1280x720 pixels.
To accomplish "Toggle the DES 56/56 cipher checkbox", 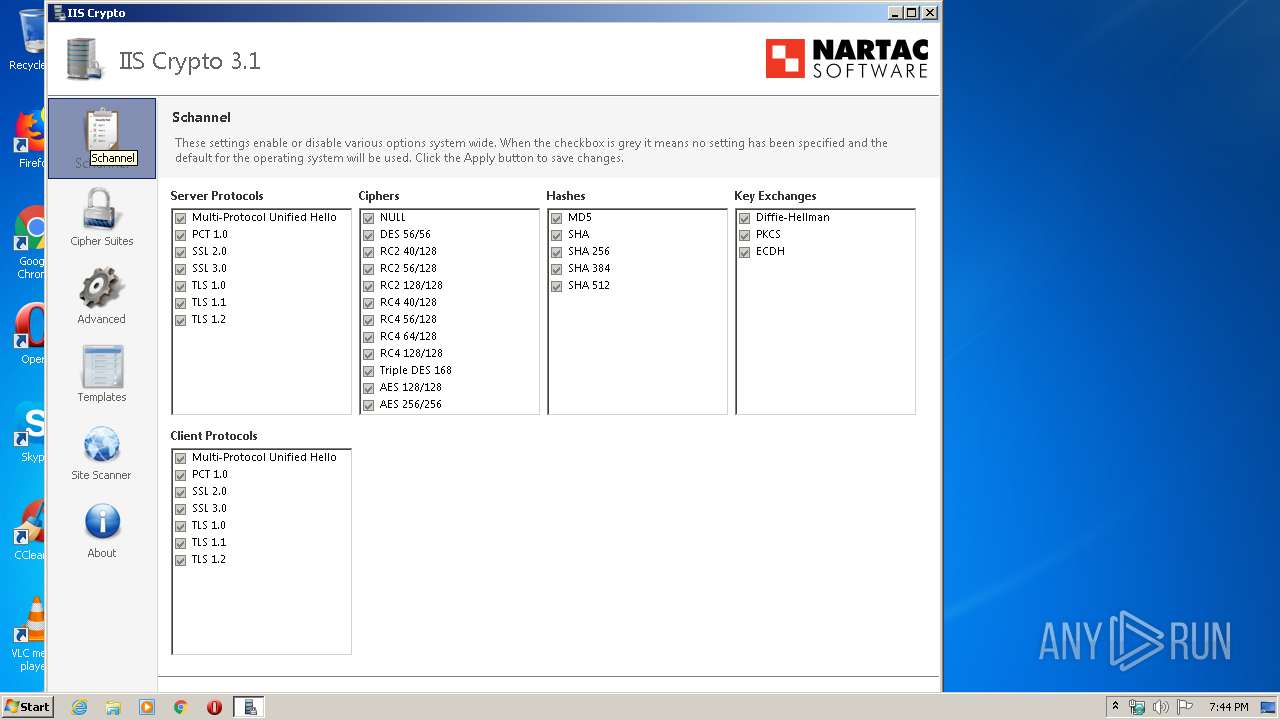I will click(369, 235).
